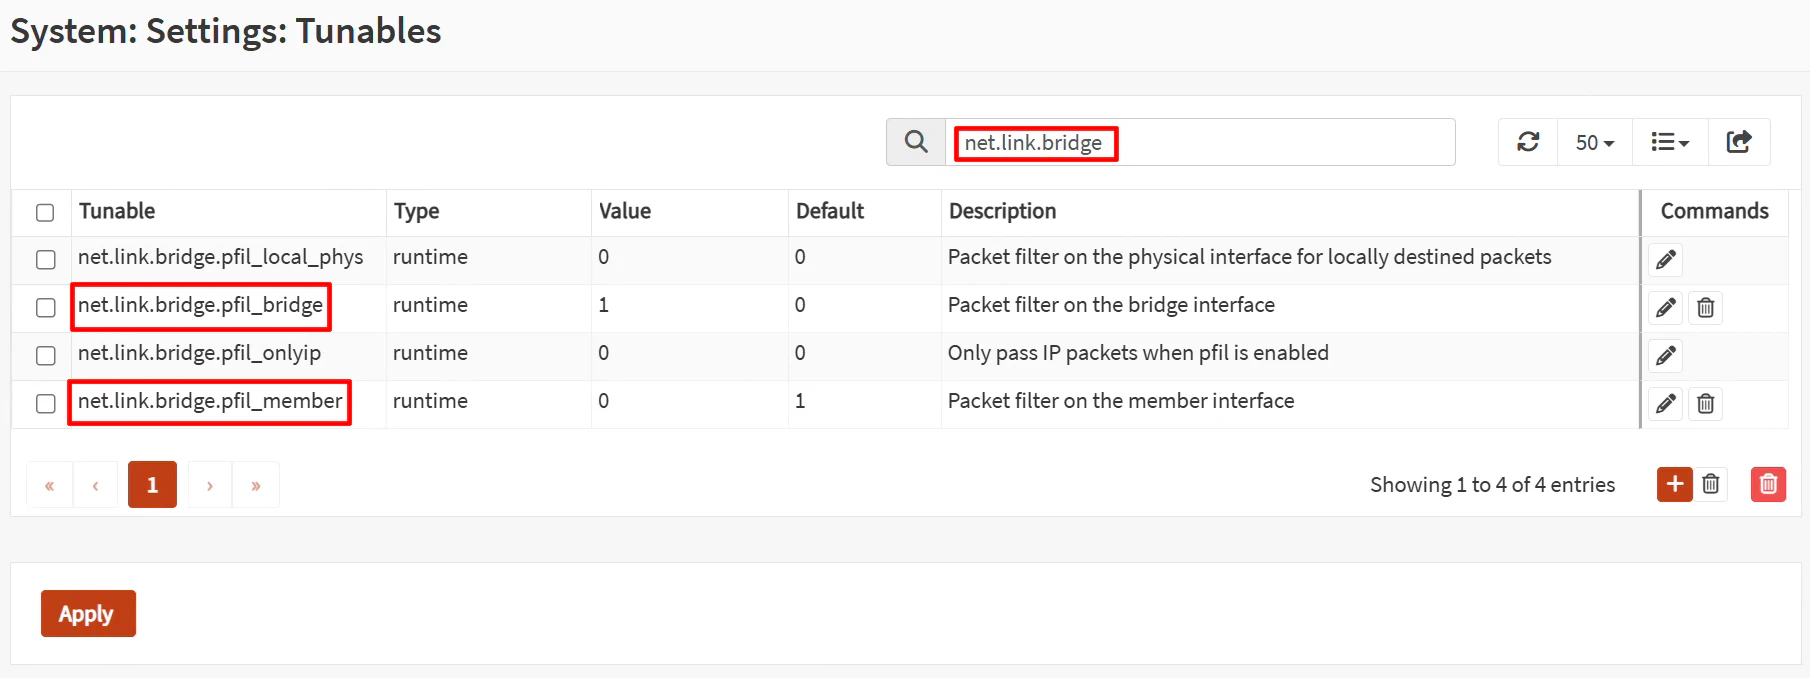The height and width of the screenshot is (678, 1810).
Task: Edit the pfil_onlyip tunable with the pencil icon
Action: click(x=1666, y=356)
